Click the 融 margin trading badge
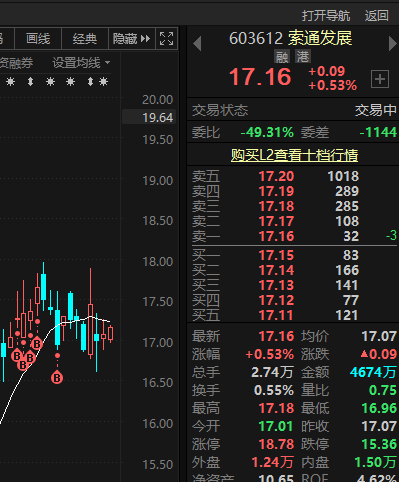The width and height of the screenshot is (399, 482). (x=282, y=57)
